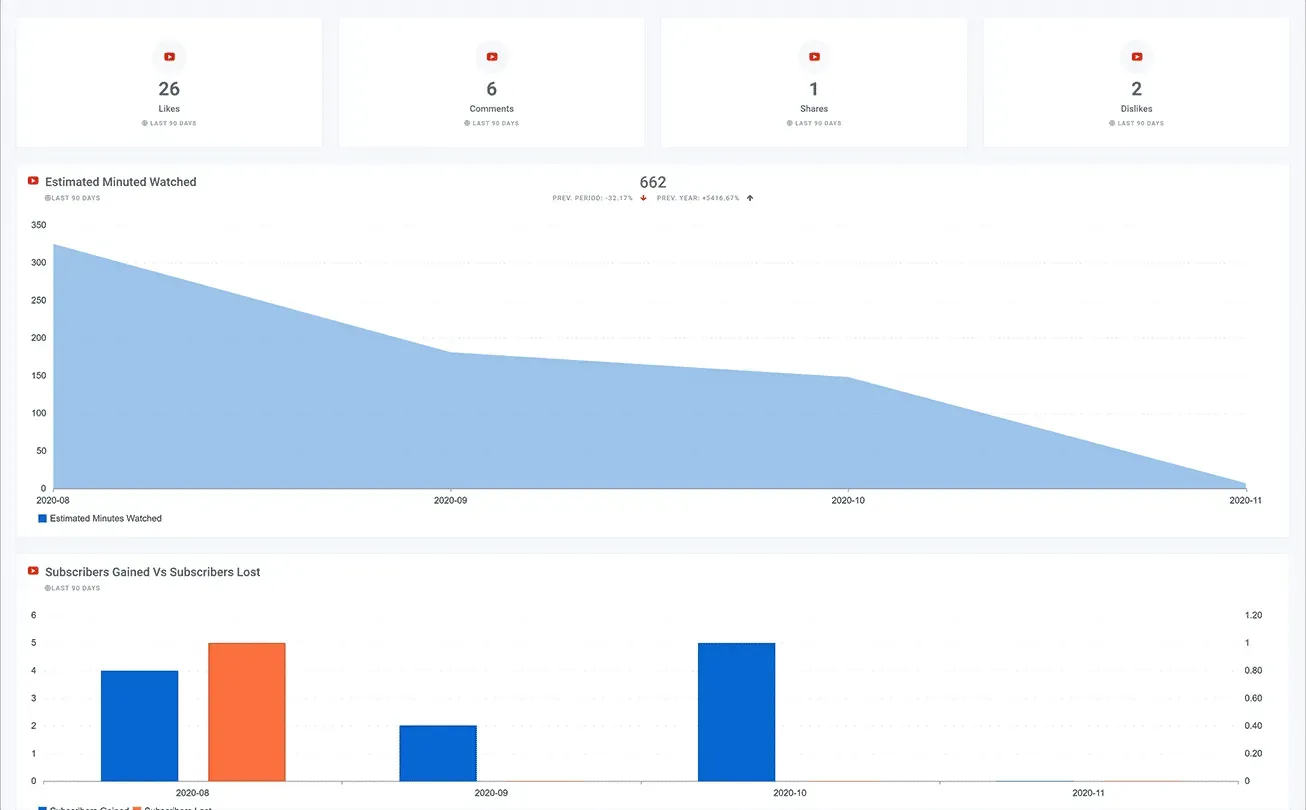Click the black up arrow after Prev. Year
Viewport: 1306px width, 810px height.
(x=750, y=198)
